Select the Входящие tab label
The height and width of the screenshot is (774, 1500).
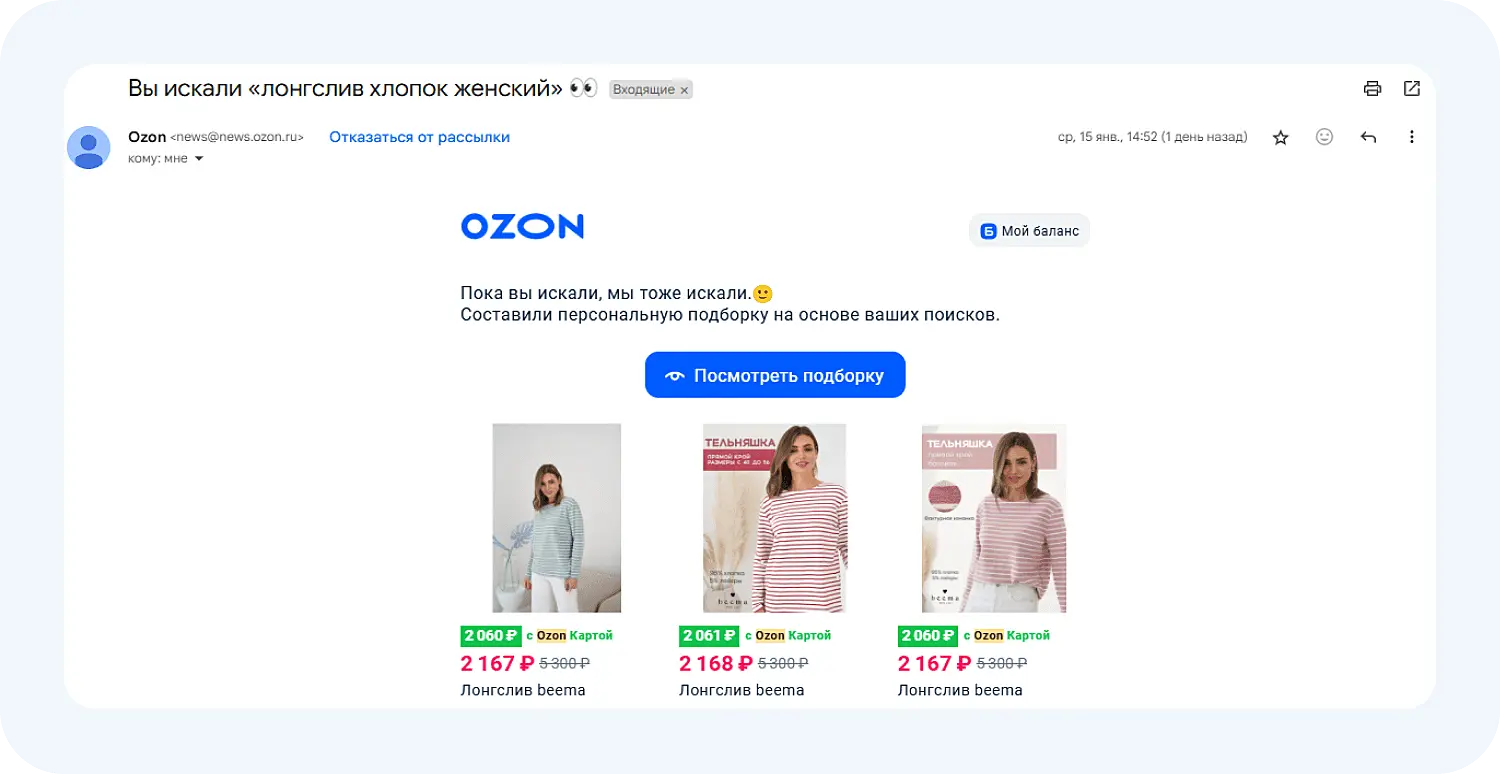(645, 89)
